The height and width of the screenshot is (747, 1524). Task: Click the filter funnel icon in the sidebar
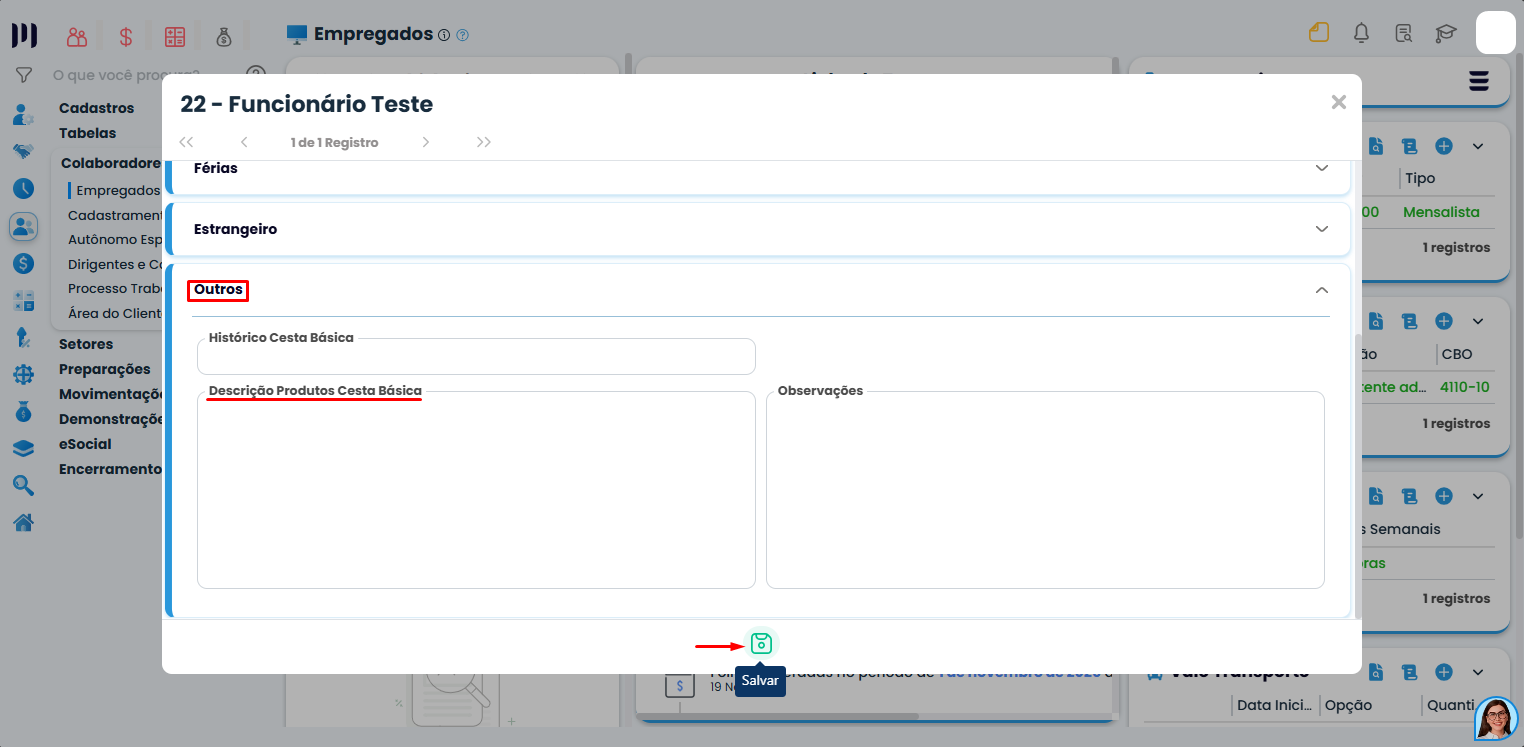point(24,76)
